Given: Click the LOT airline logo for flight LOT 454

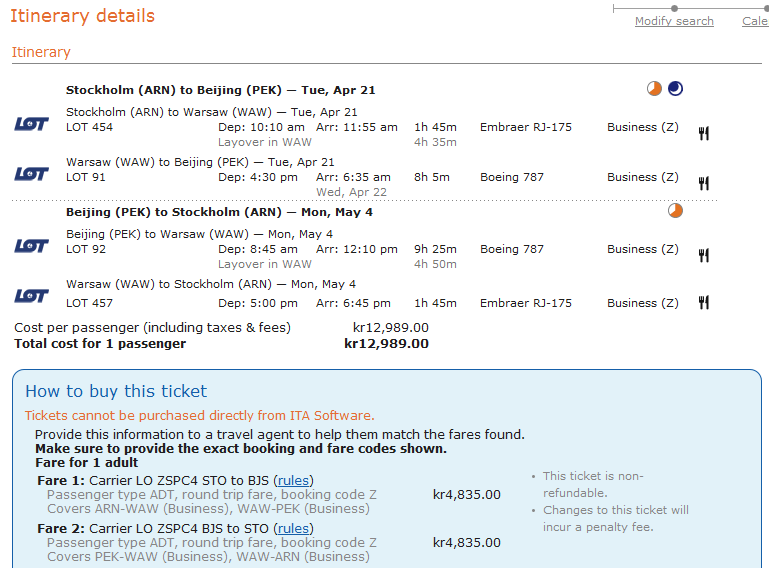Looking at the screenshot, I should (31, 124).
